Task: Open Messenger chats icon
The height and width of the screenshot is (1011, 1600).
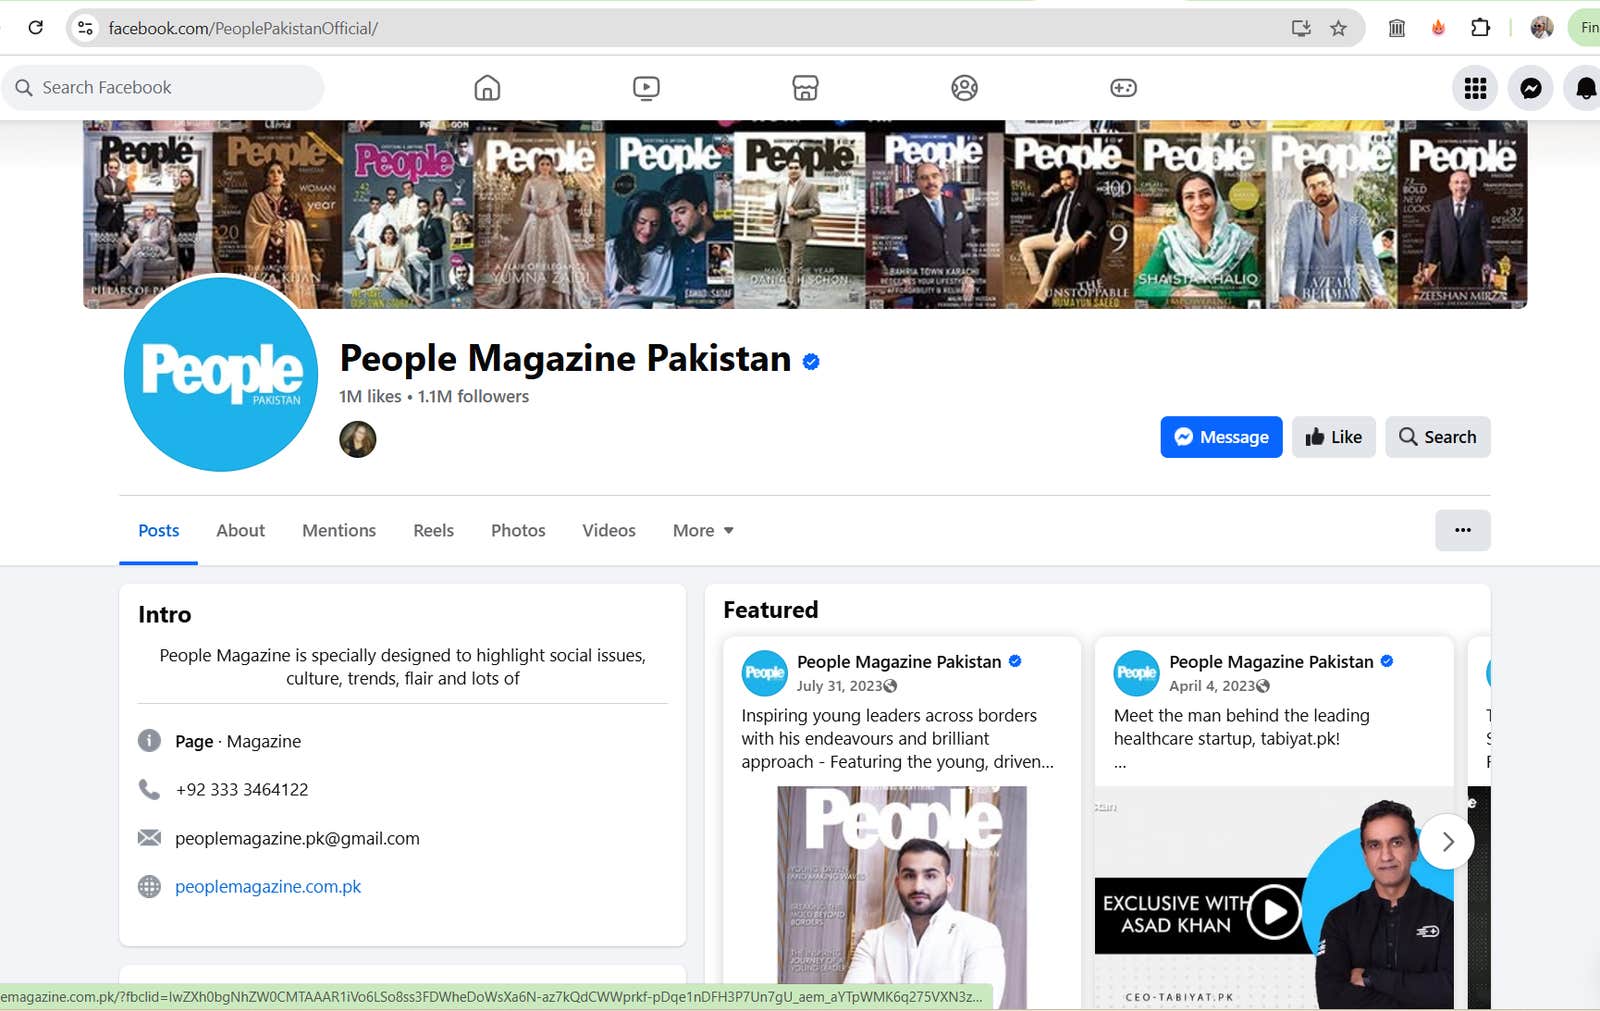Action: point(1528,87)
